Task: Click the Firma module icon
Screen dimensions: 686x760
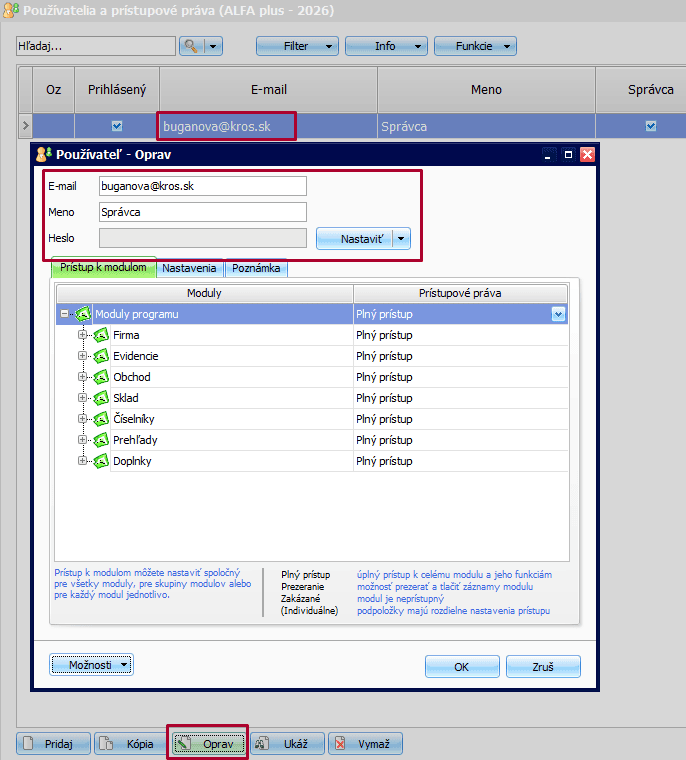Action: pyautogui.click(x=101, y=335)
